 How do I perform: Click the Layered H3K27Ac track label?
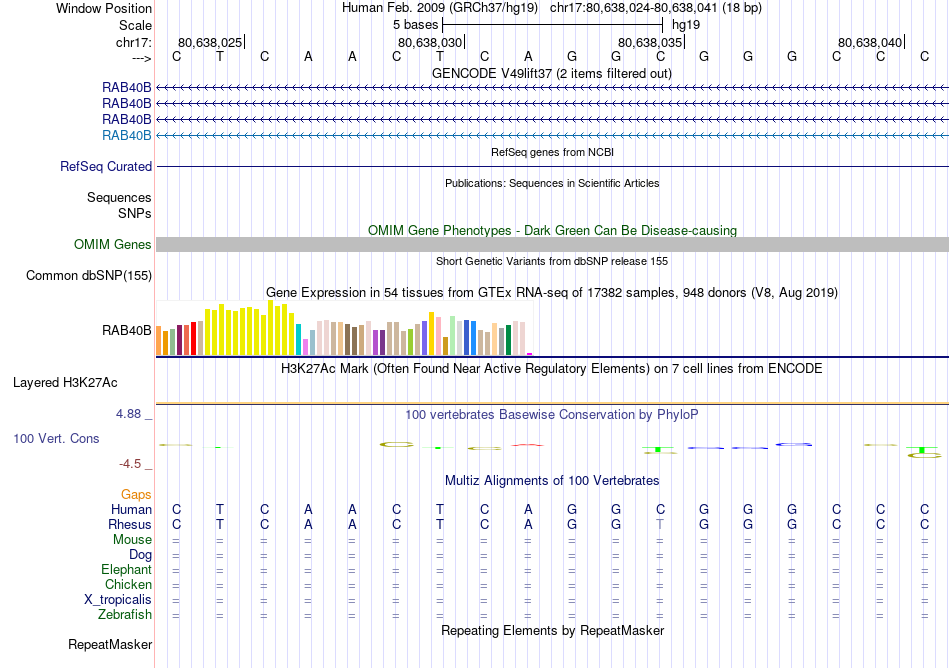65,383
